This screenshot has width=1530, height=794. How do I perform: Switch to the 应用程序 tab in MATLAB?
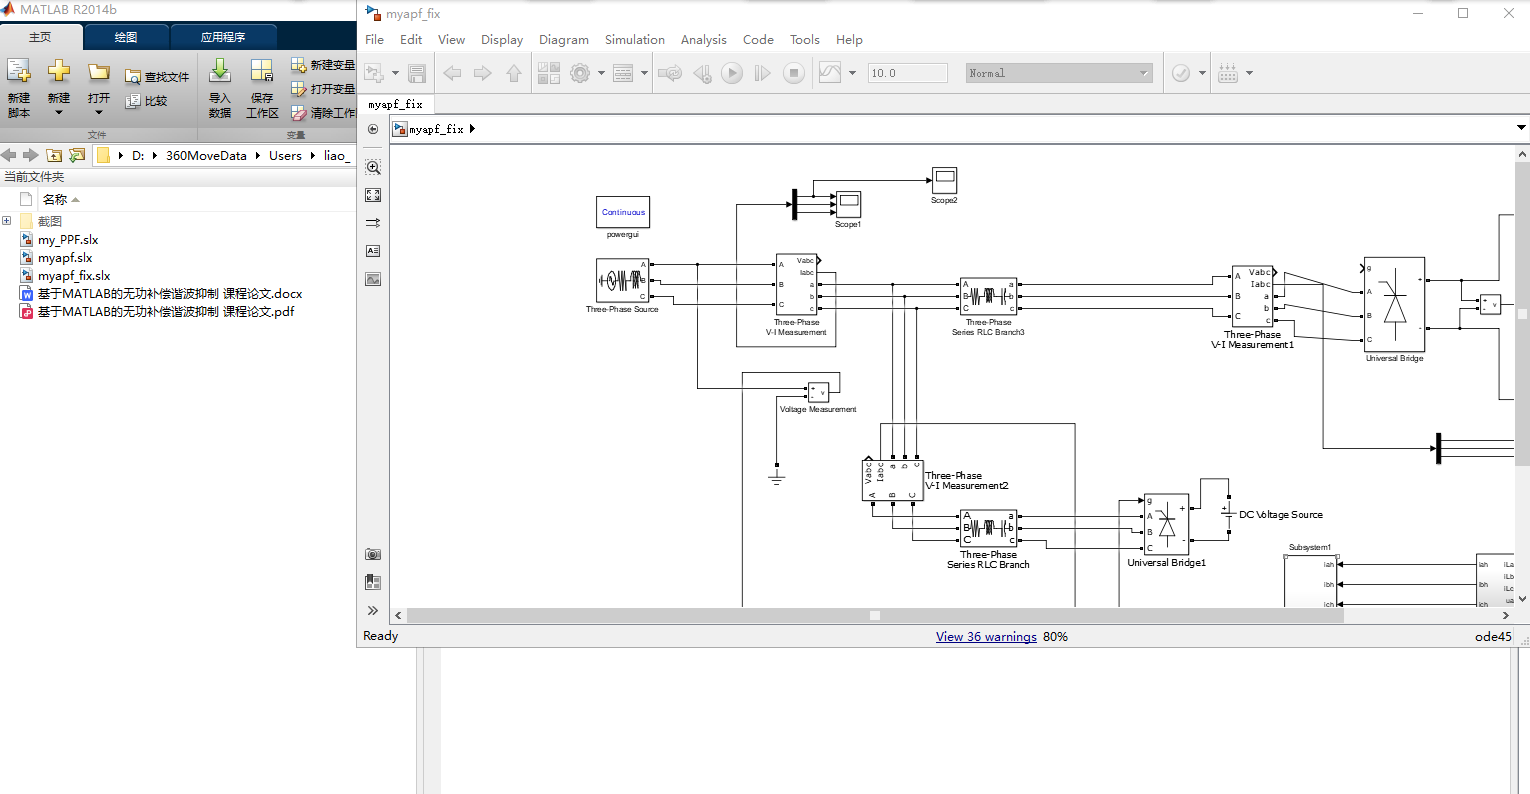(x=223, y=37)
